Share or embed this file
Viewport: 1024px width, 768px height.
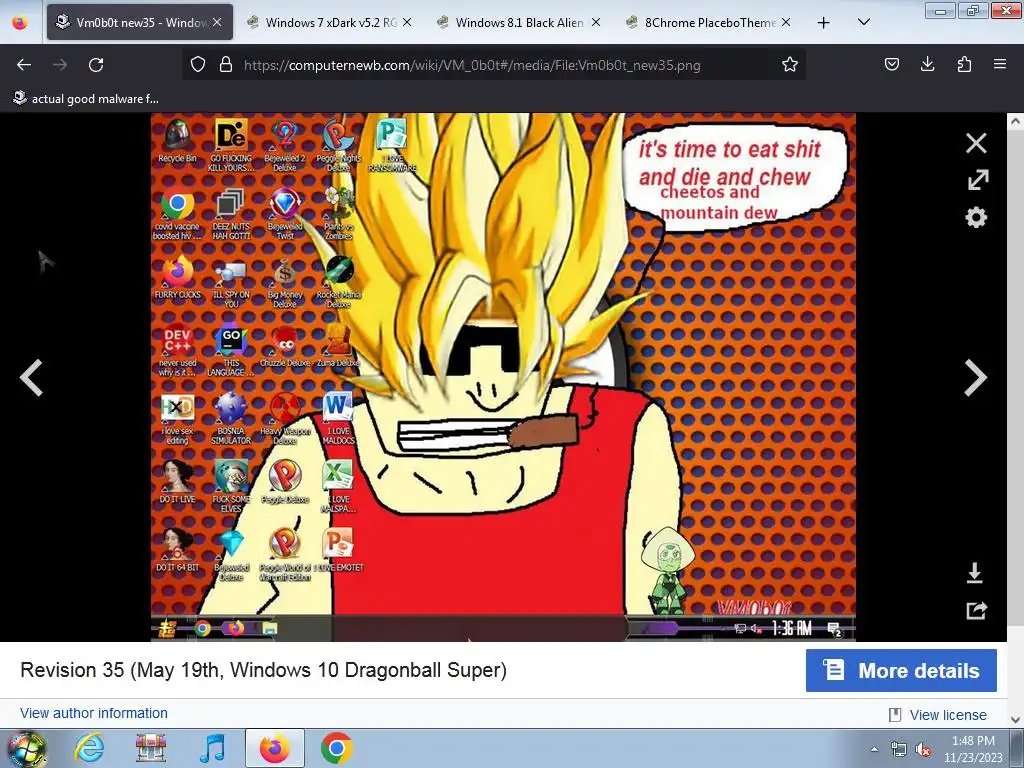tap(976, 611)
